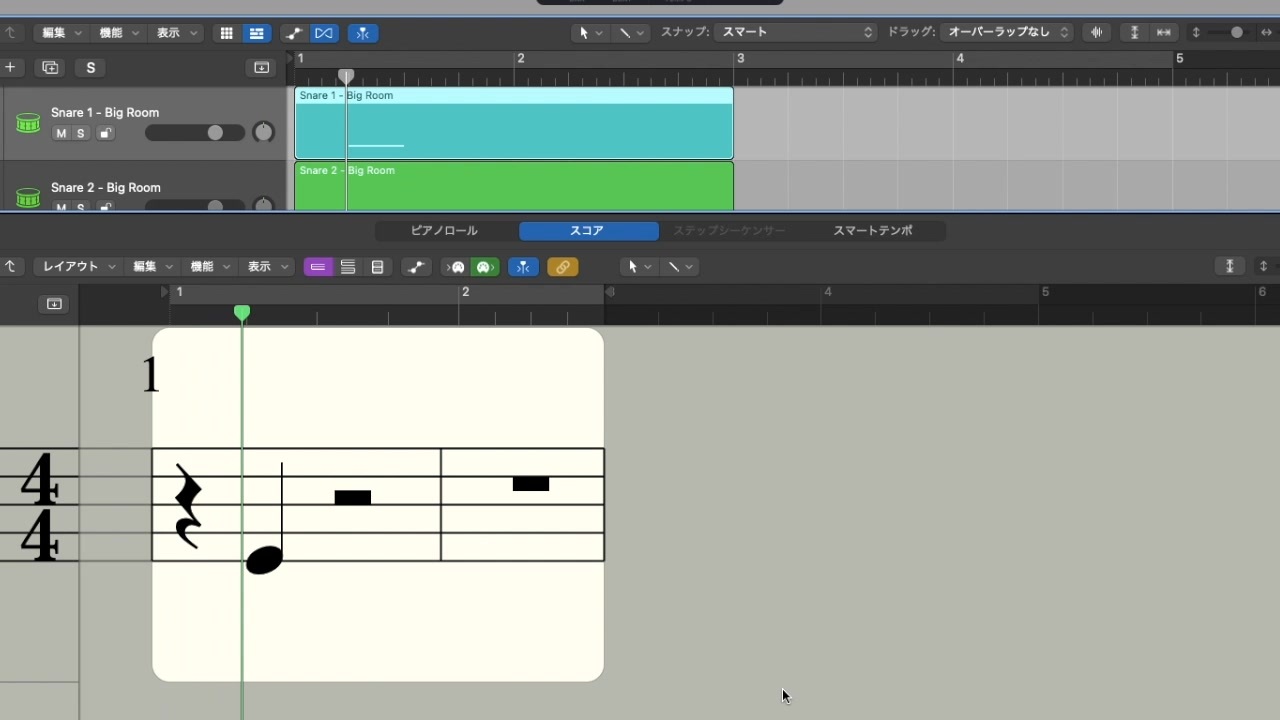Toggle automation button in the score editor
Screen dimensions: 1280x720
416,267
